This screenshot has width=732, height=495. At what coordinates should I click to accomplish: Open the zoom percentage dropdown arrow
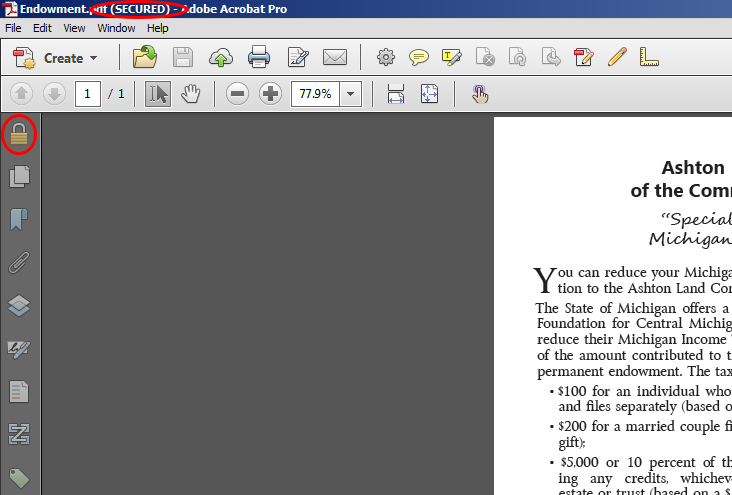350,94
